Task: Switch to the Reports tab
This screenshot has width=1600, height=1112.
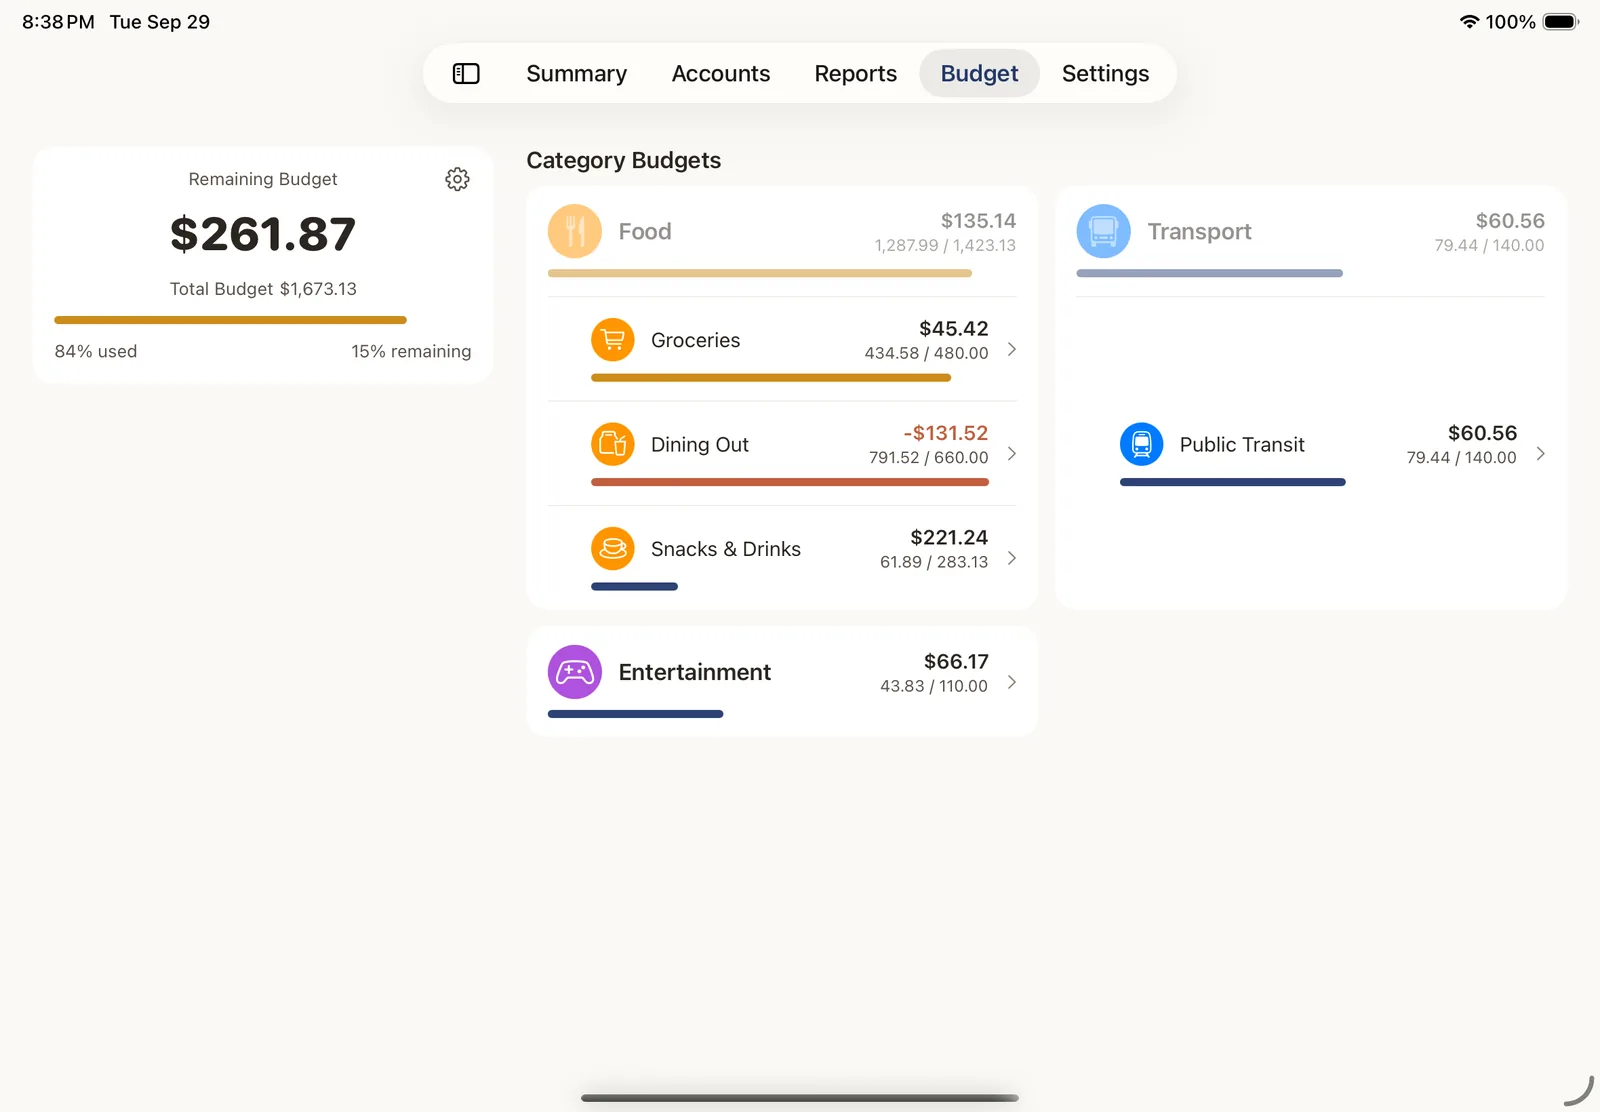Action: coord(856,73)
